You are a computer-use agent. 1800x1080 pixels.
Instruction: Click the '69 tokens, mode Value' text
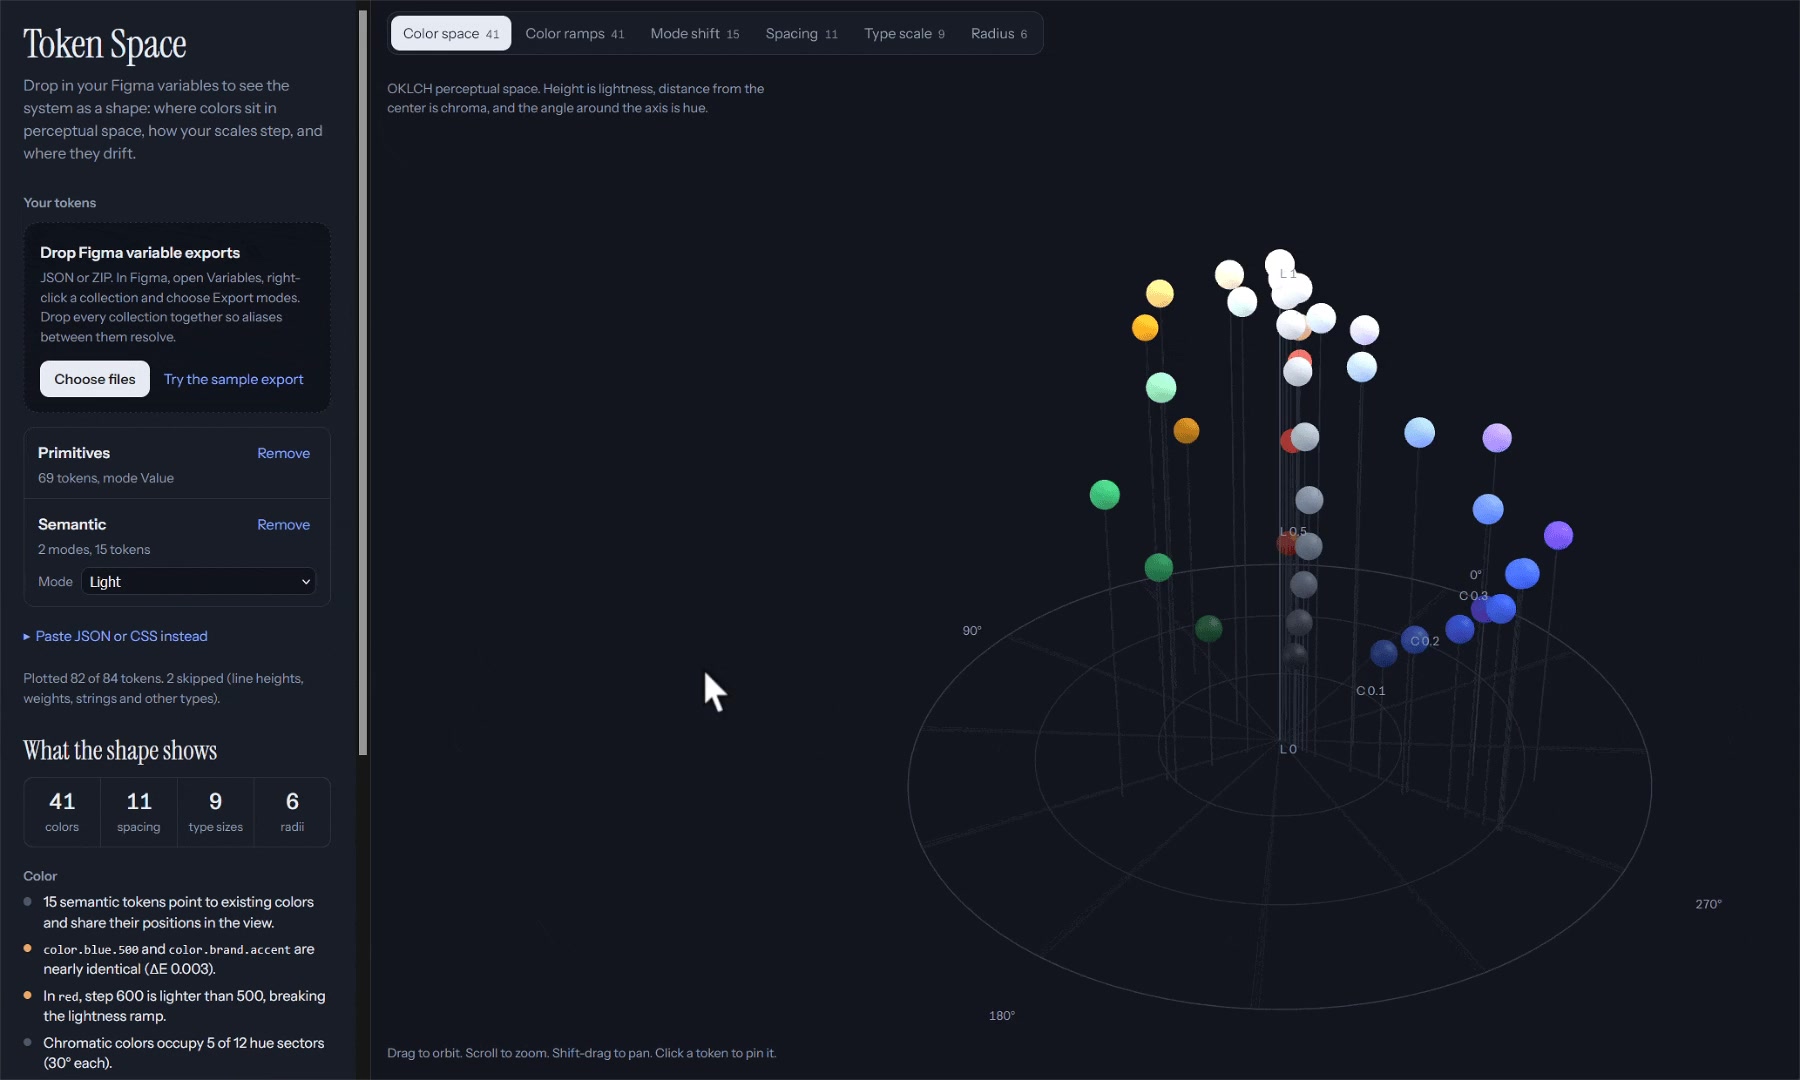click(106, 478)
